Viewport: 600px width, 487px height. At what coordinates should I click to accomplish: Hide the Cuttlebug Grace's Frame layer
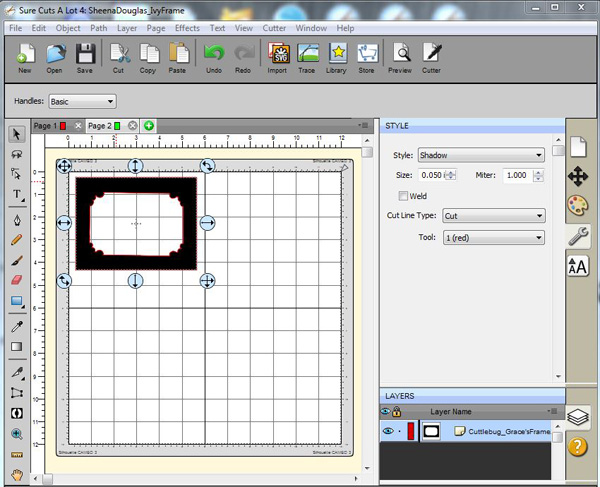[x=387, y=430]
